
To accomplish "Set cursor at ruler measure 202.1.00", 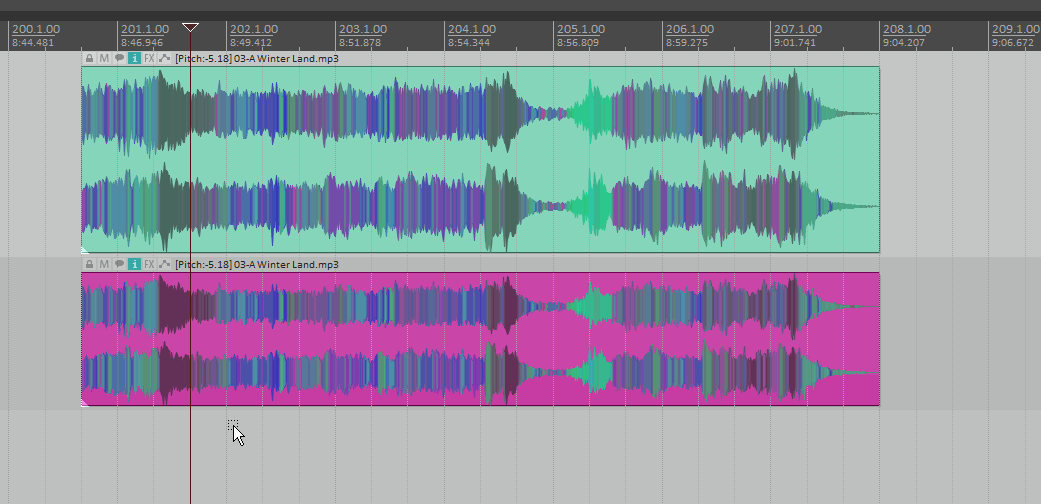I will click(x=254, y=29).
